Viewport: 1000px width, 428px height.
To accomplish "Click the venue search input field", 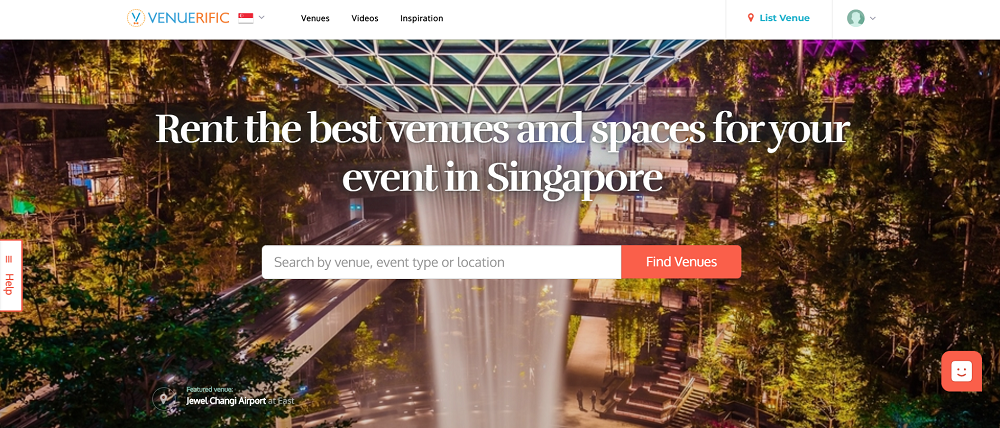I will [x=441, y=262].
